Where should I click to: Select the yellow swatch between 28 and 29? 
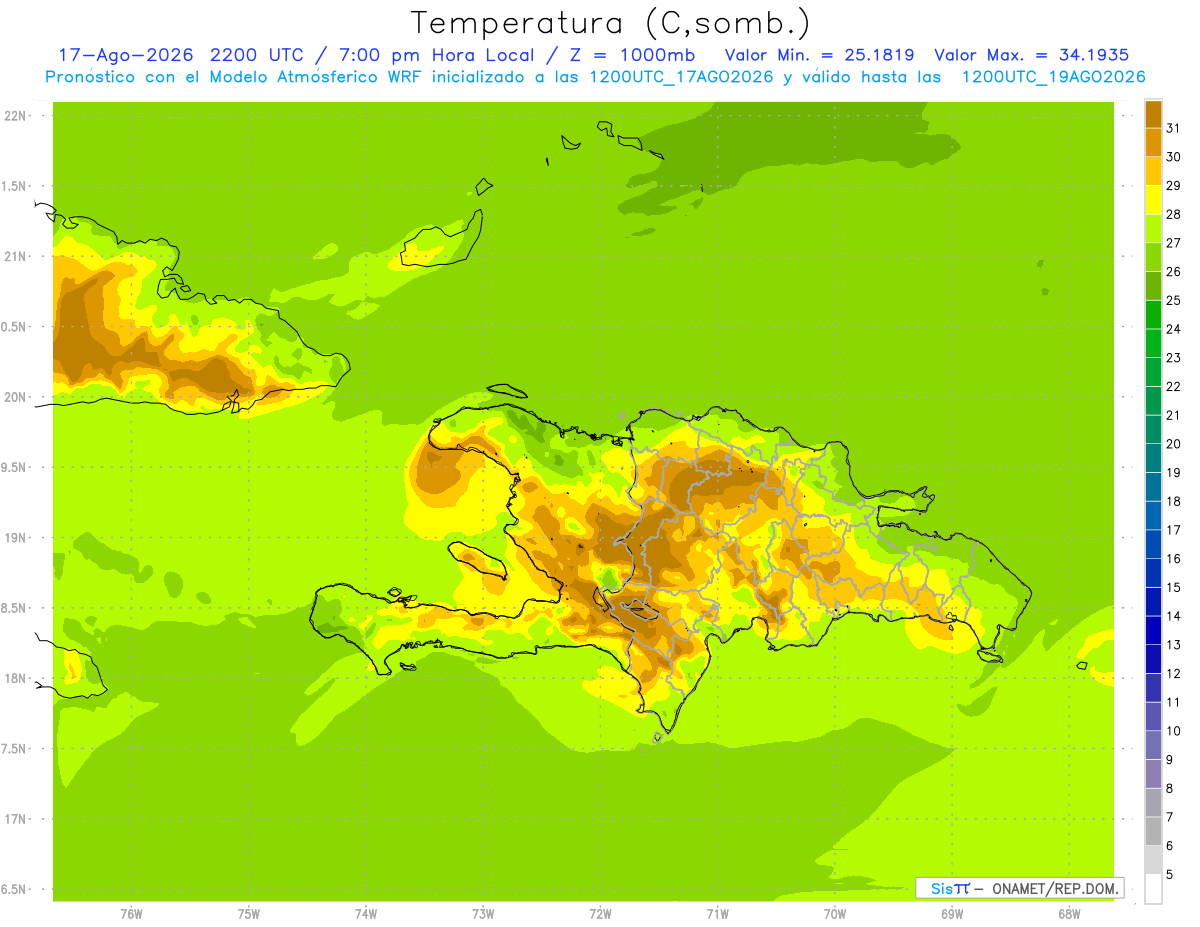[x=1153, y=200]
